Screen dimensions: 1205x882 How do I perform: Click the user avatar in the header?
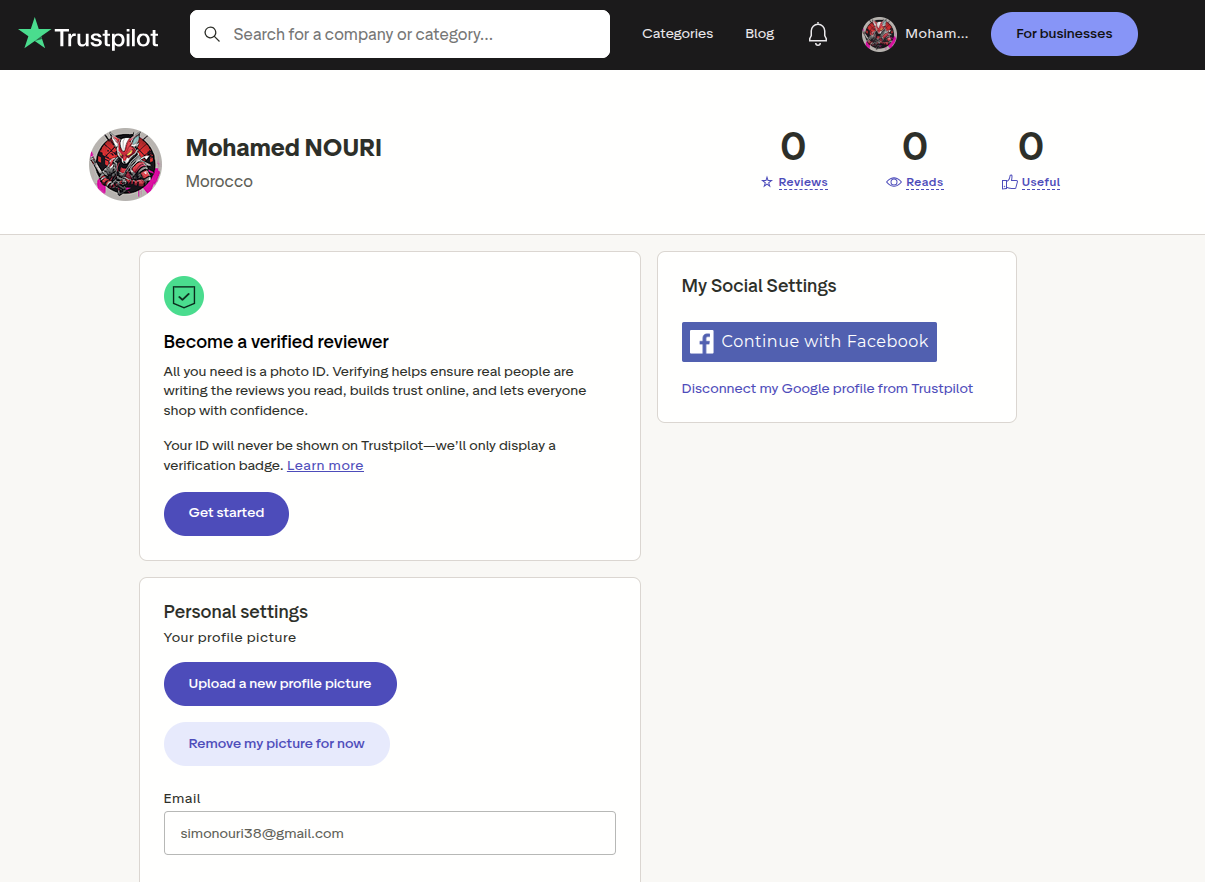(x=879, y=34)
